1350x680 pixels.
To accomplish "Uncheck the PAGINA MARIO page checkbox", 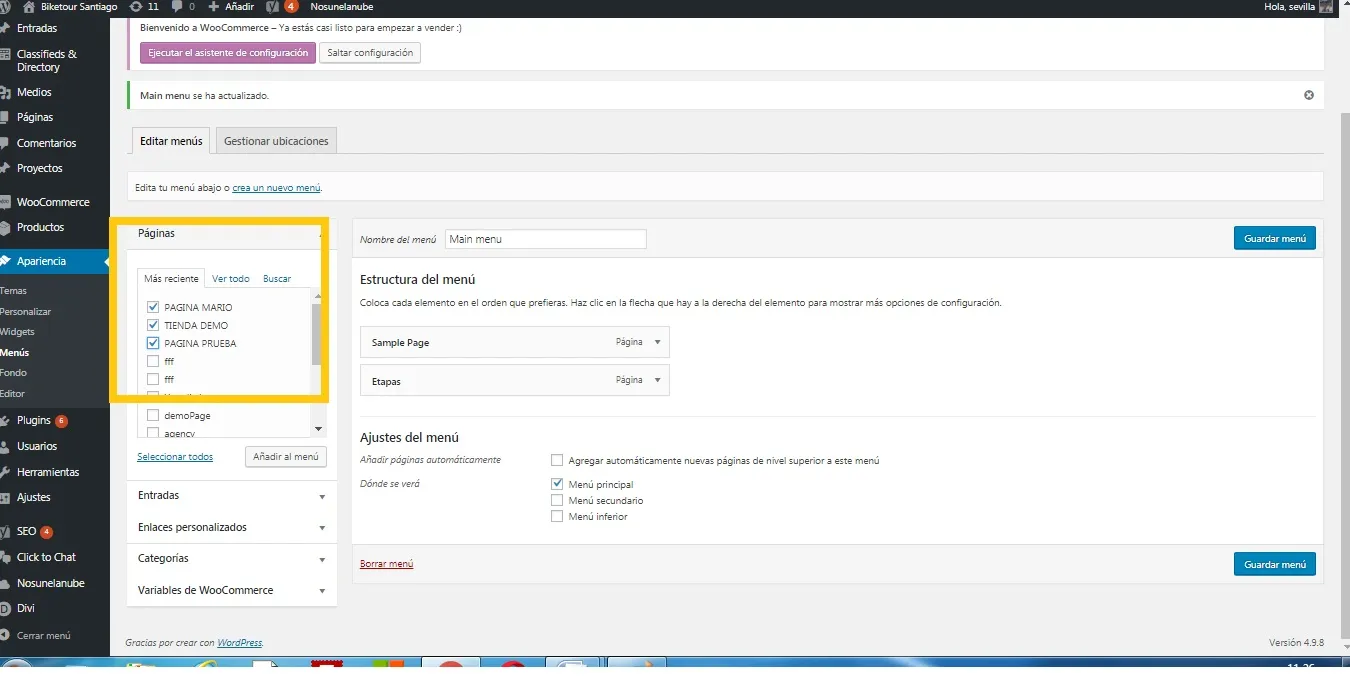I will 153,308.
